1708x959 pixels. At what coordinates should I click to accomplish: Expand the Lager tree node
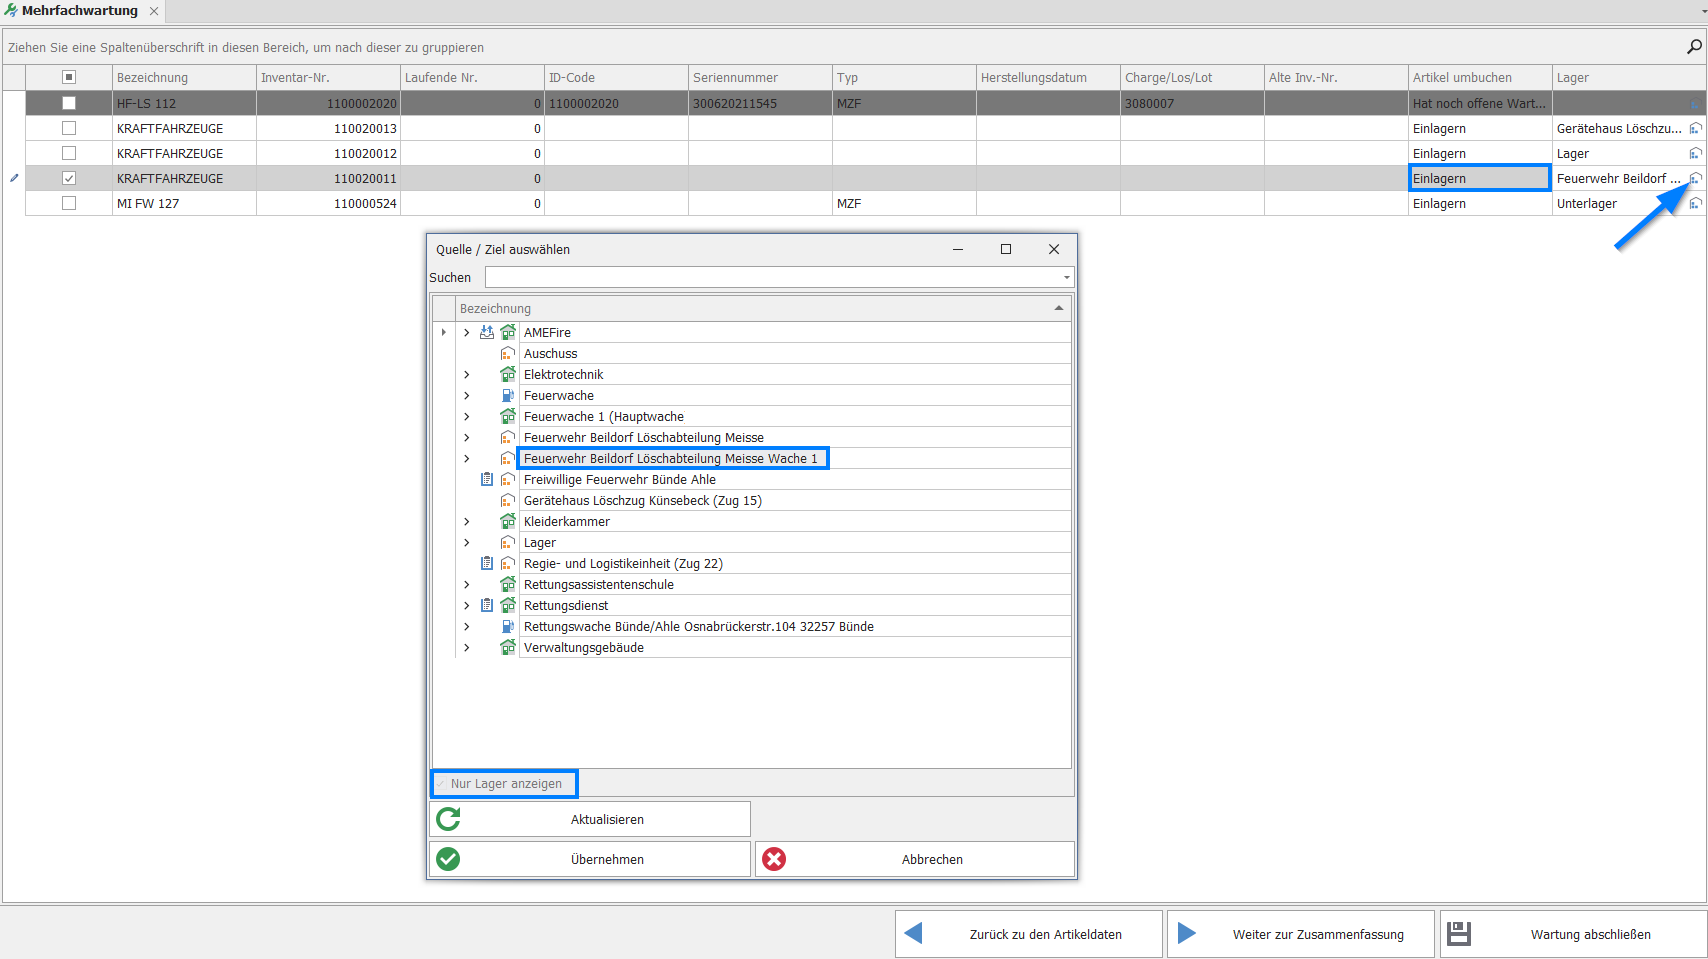466,543
